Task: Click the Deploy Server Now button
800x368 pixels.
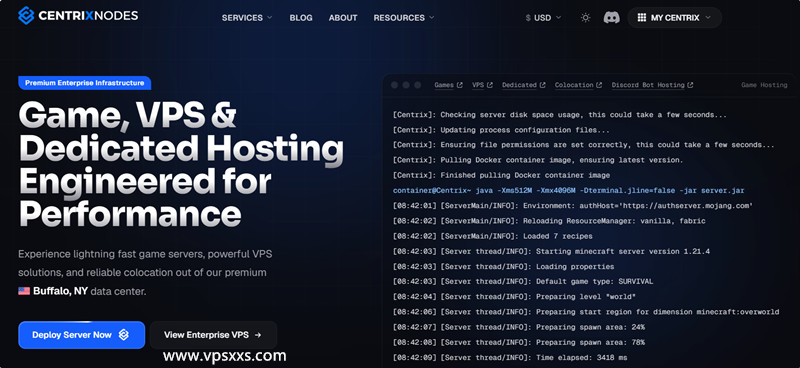Action: point(82,335)
